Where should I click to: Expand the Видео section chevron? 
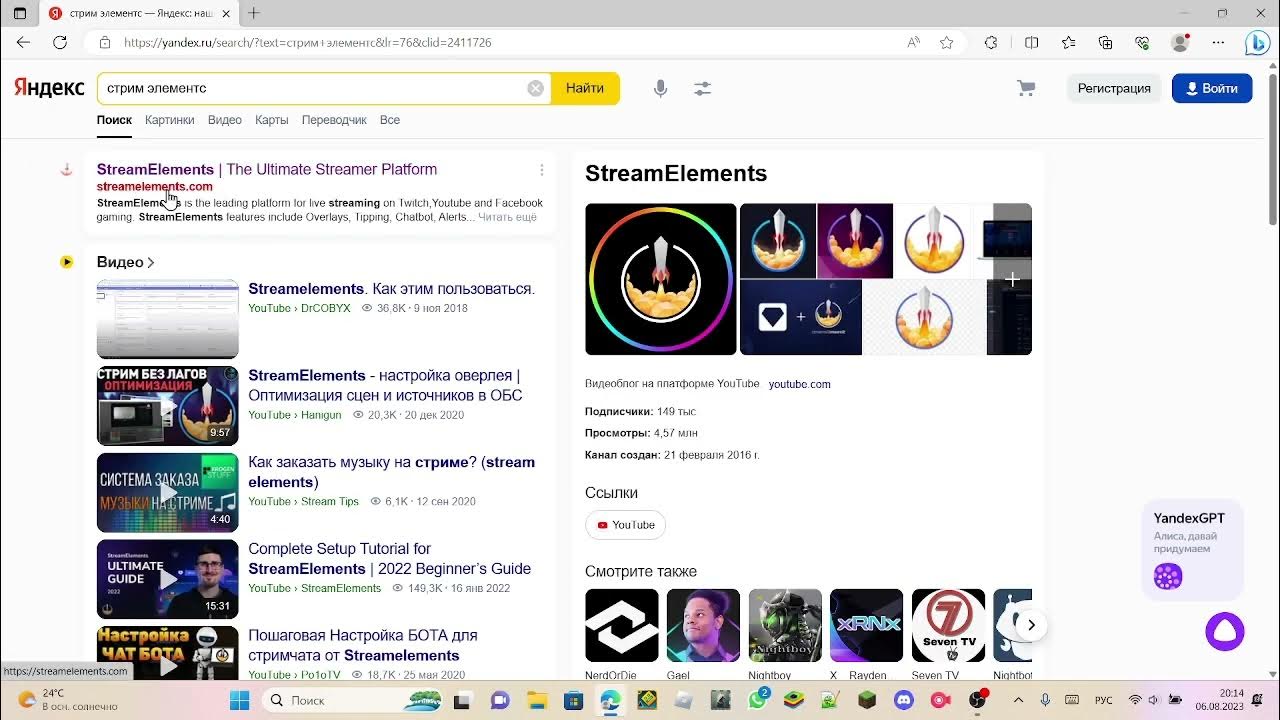(151, 263)
